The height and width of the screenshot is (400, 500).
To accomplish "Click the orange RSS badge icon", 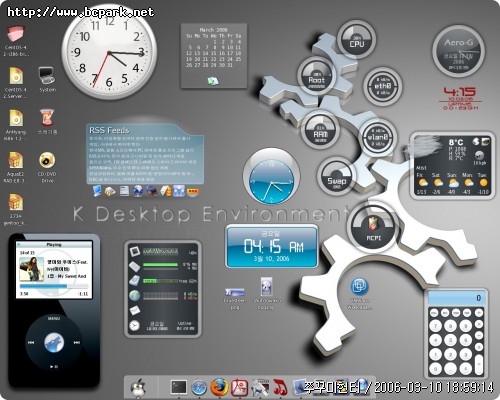I will 193,191.
